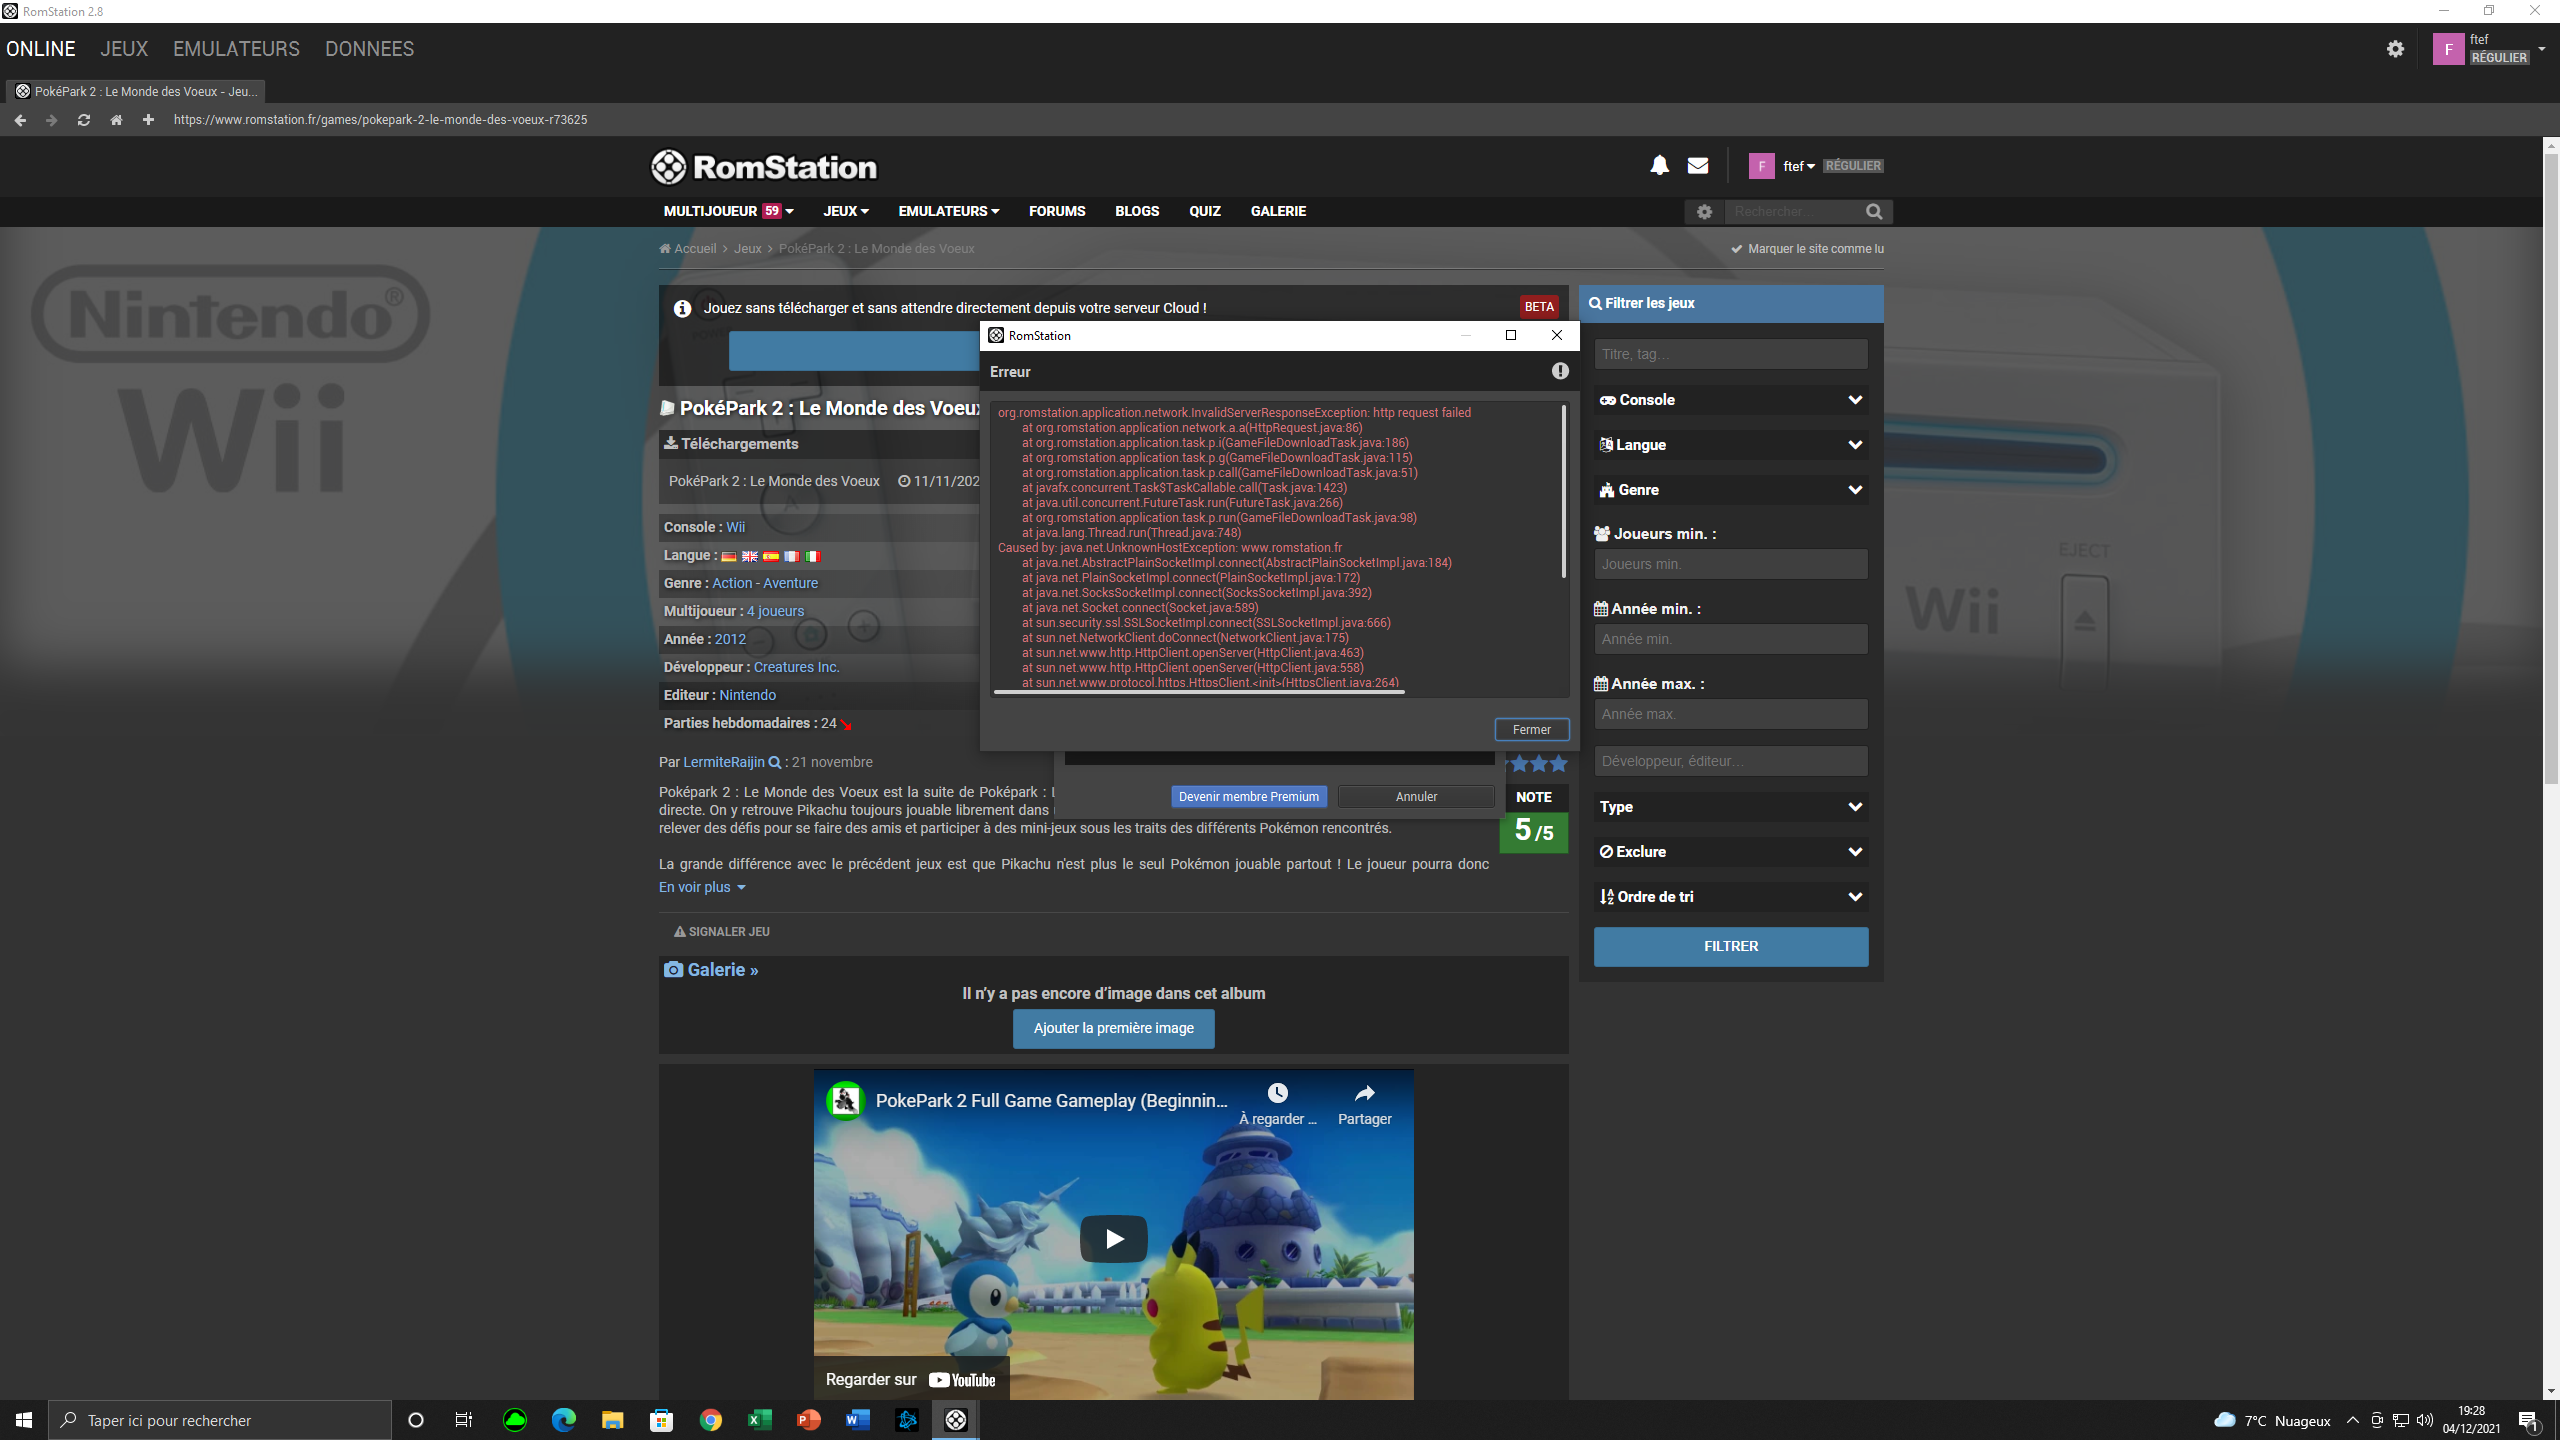Reload the current page

click(84, 120)
